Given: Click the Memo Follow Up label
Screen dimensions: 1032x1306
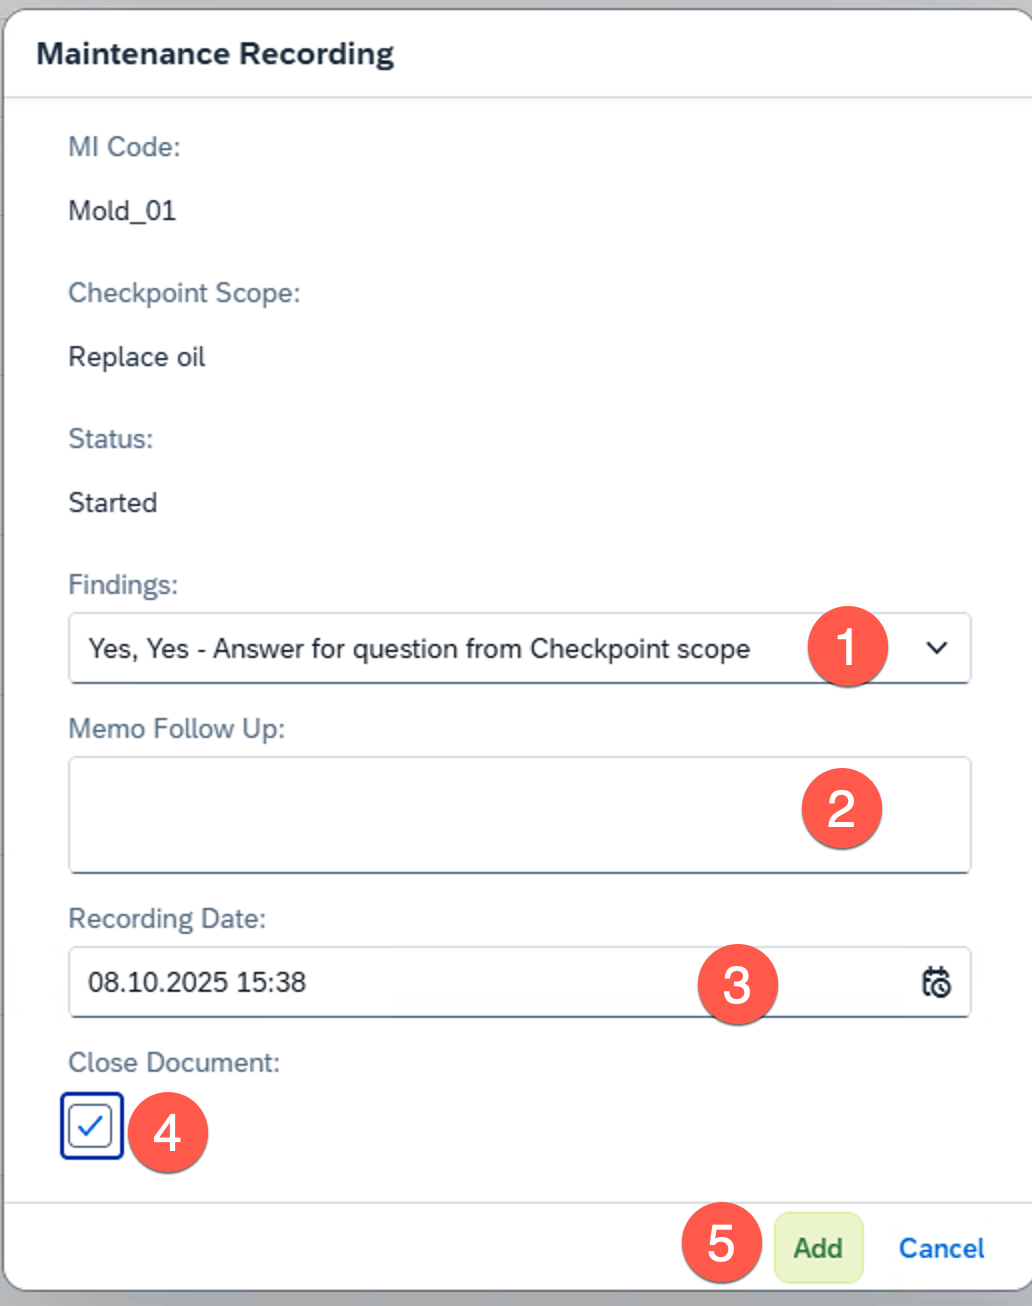Looking at the screenshot, I should click(x=176, y=729).
